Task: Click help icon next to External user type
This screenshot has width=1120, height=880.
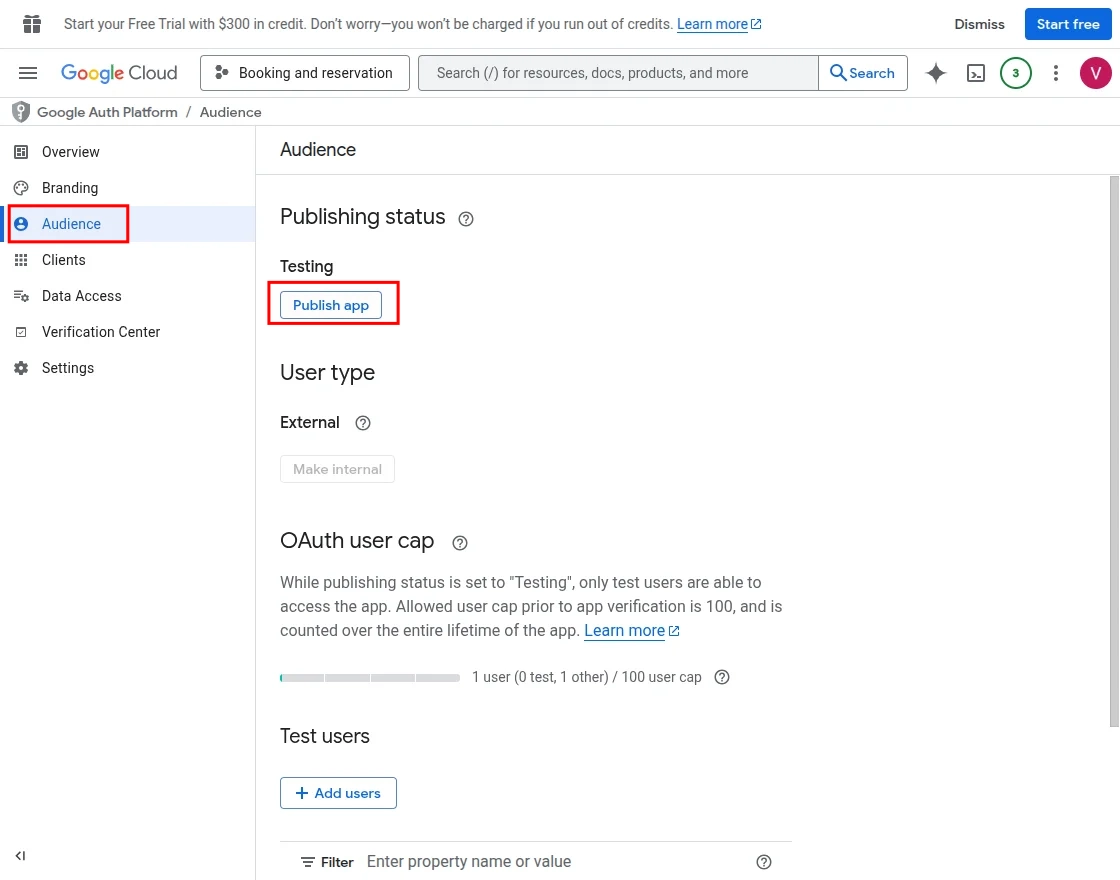Action: (362, 422)
